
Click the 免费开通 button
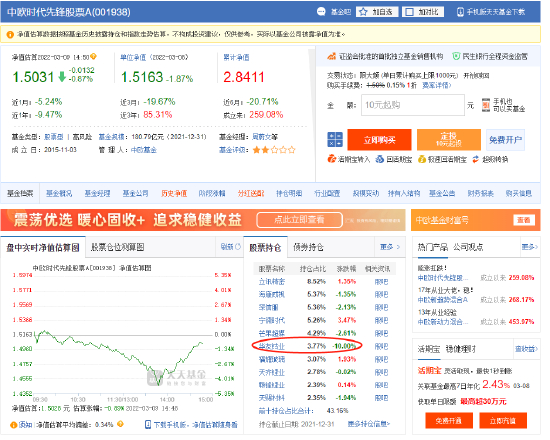click(449, 420)
